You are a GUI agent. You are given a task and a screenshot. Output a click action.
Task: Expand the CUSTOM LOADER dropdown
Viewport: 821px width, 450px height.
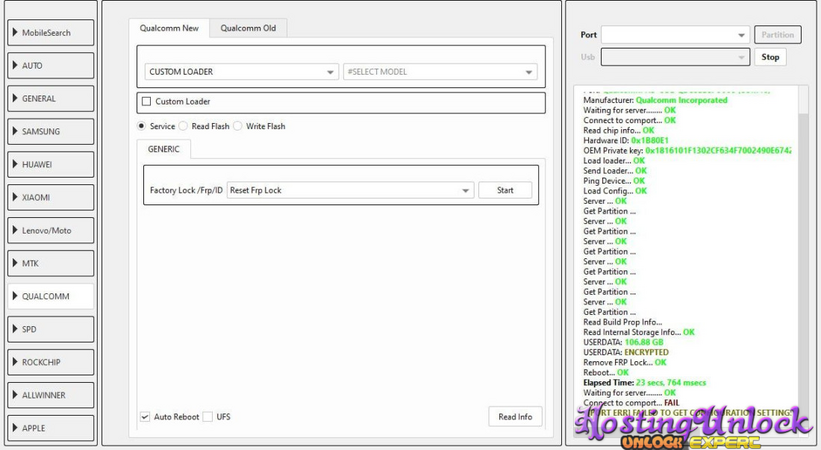click(x=241, y=72)
